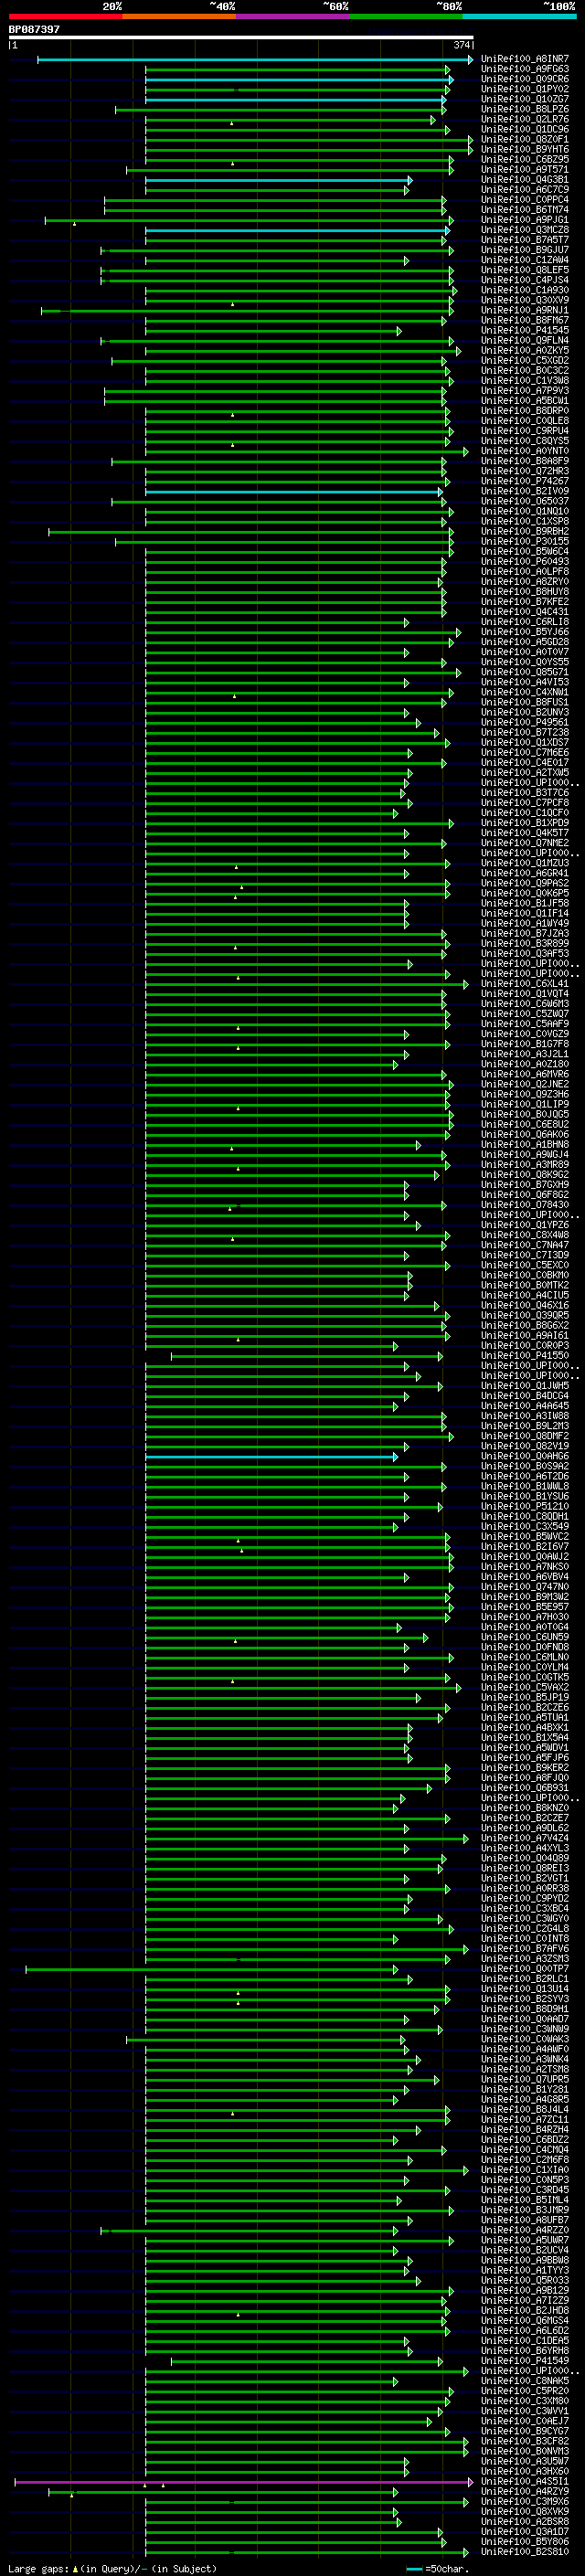Select the UniRef100_Q3MCZ8 label
The width and height of the screenshot is (585, 2576).
(525, 230)
